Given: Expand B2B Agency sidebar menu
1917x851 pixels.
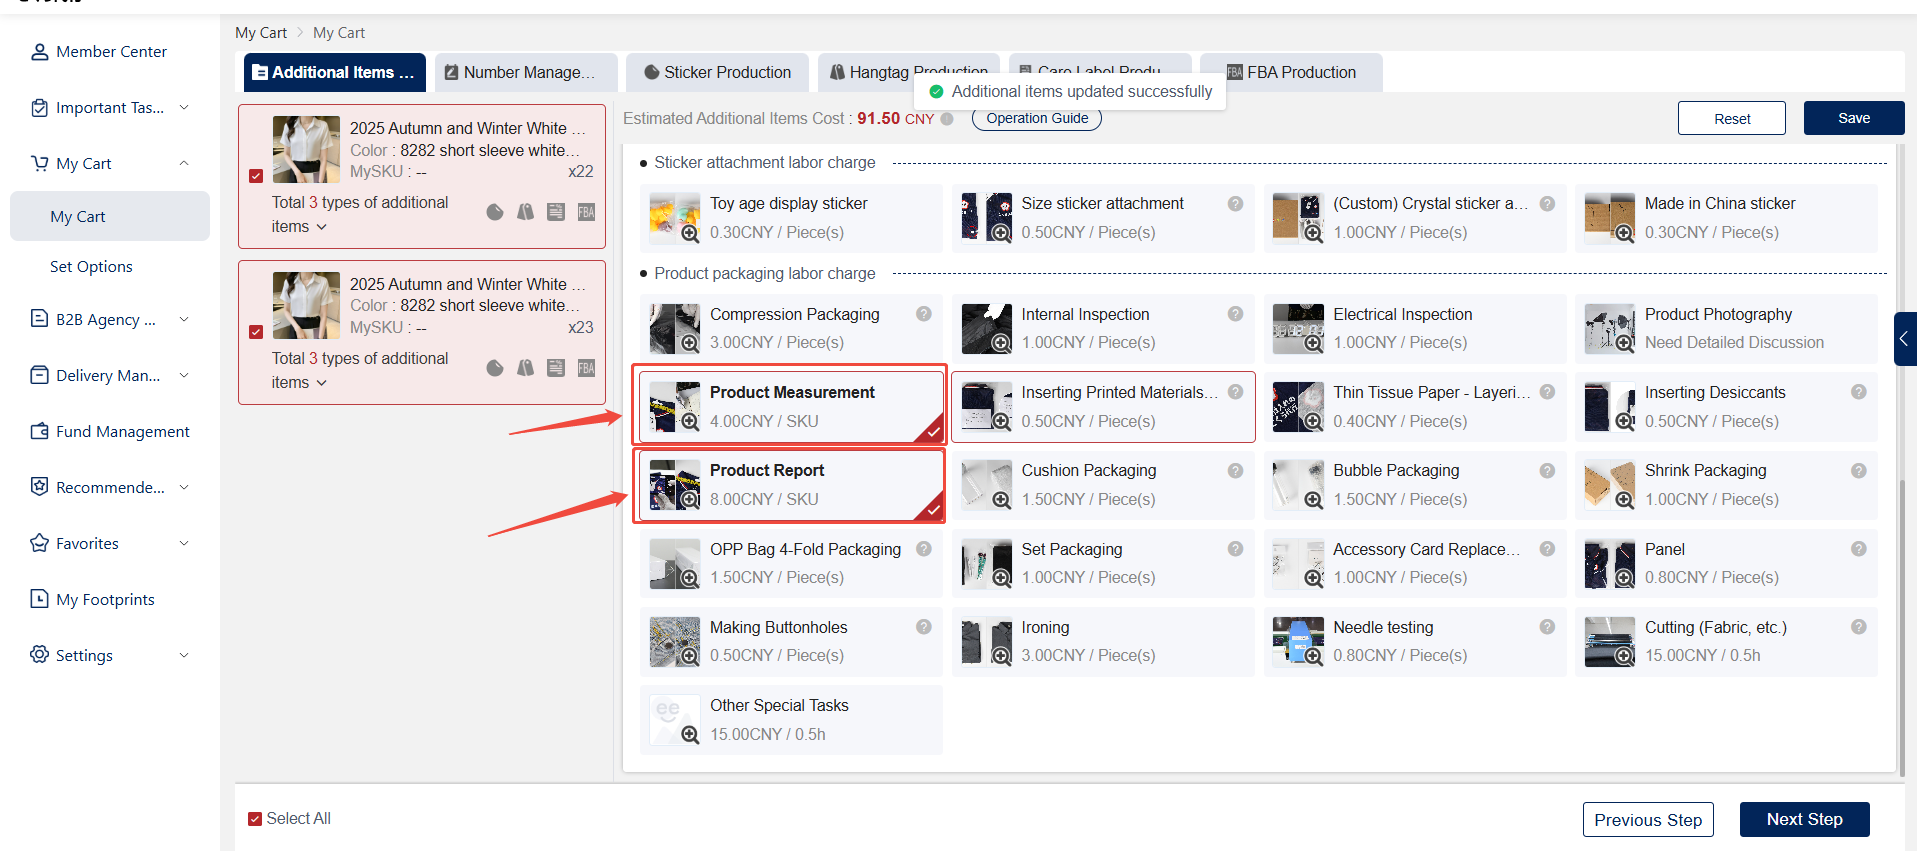Looking at the screenshot, I should 184,319.
